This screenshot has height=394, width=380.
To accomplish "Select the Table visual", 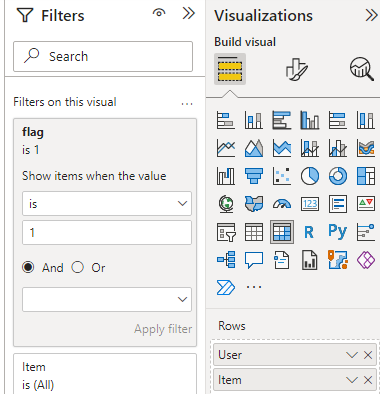I will 254,232.
